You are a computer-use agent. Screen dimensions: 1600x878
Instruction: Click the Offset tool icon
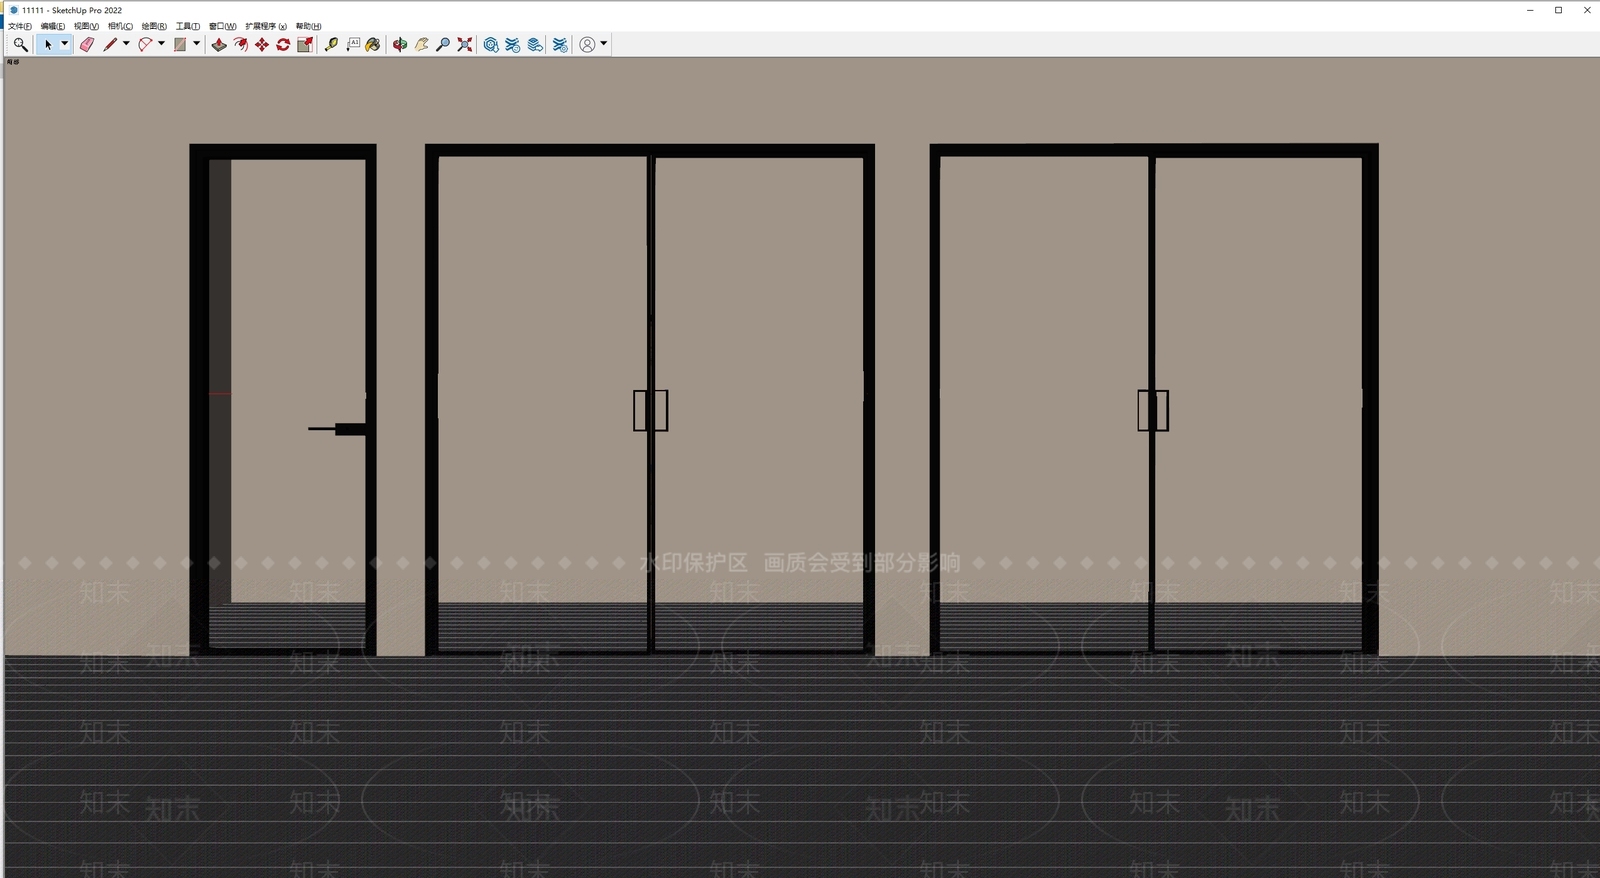point(241,44)
